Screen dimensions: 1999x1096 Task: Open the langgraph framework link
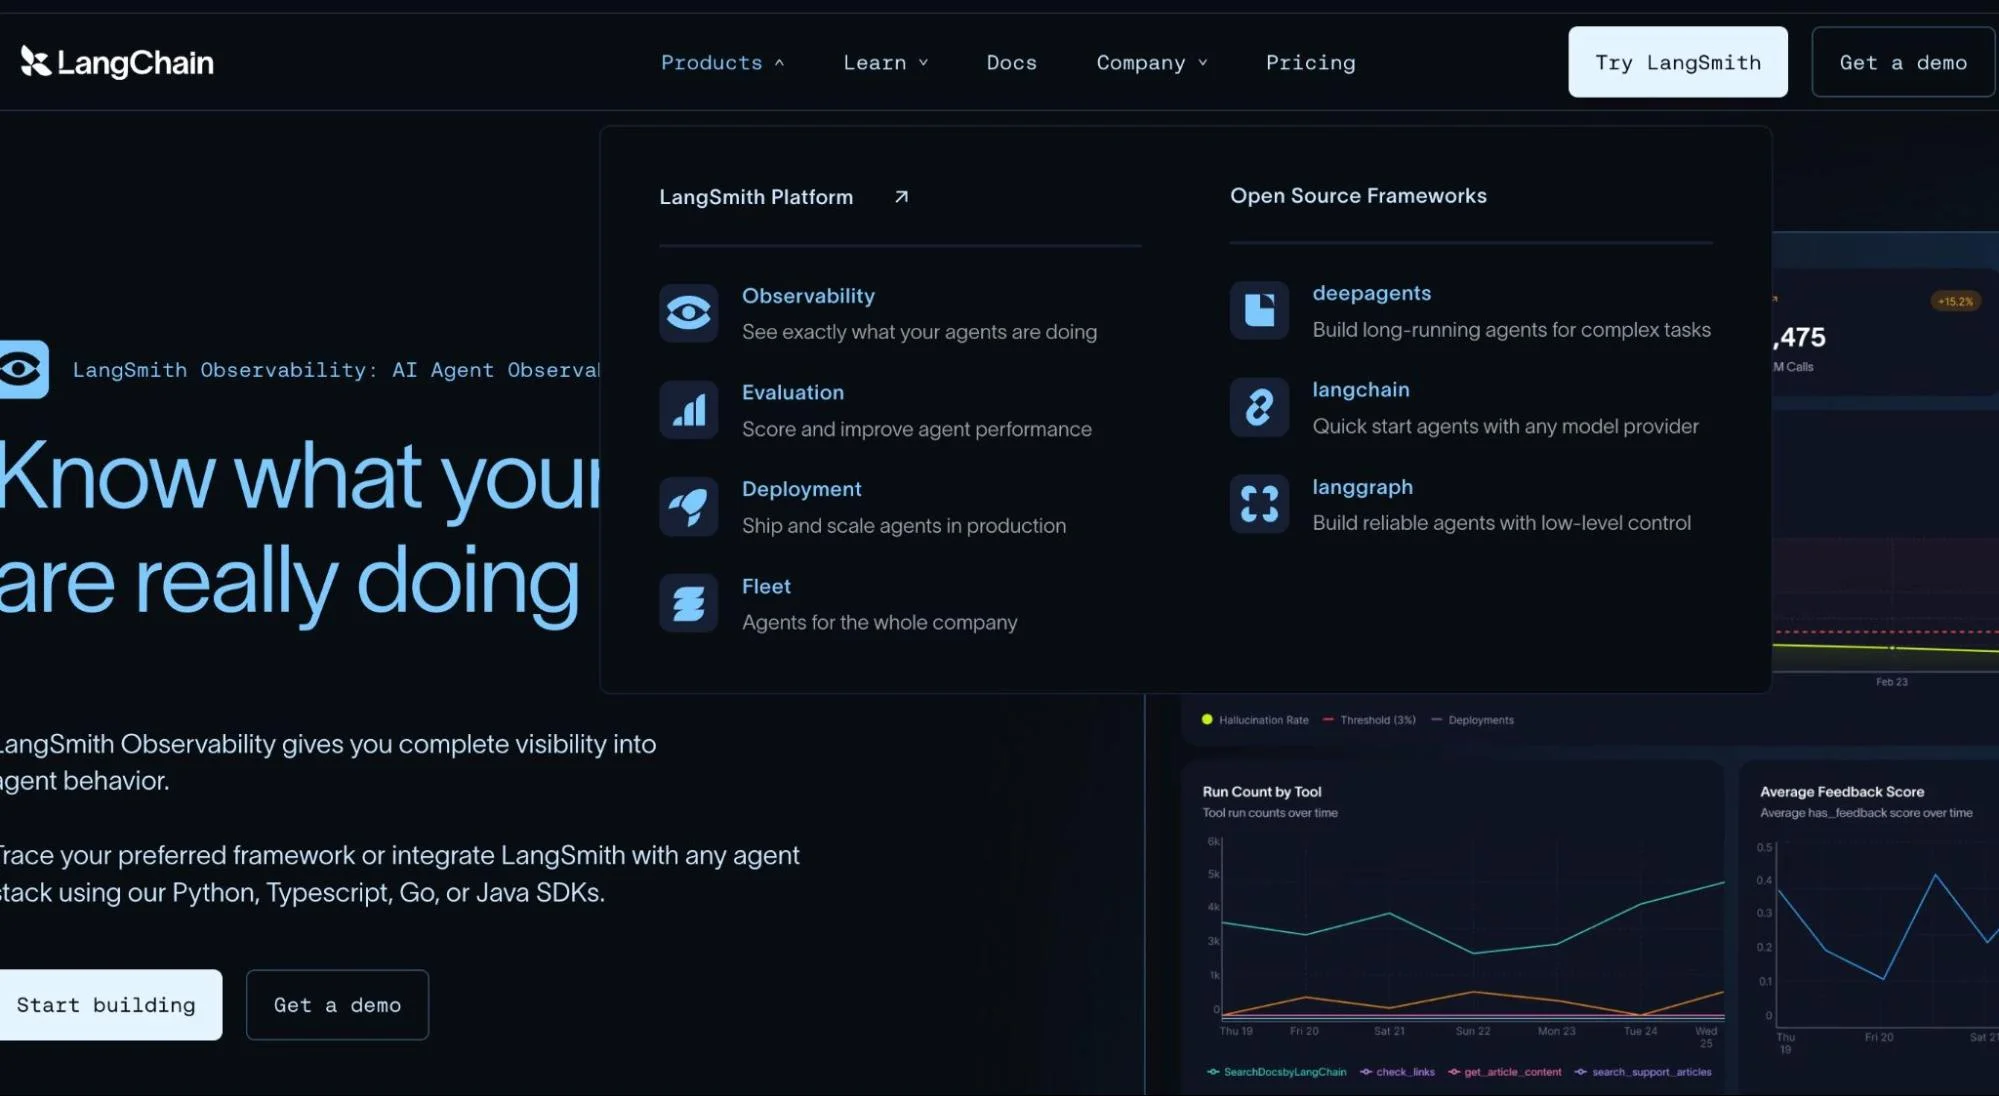click(1362, 487)
